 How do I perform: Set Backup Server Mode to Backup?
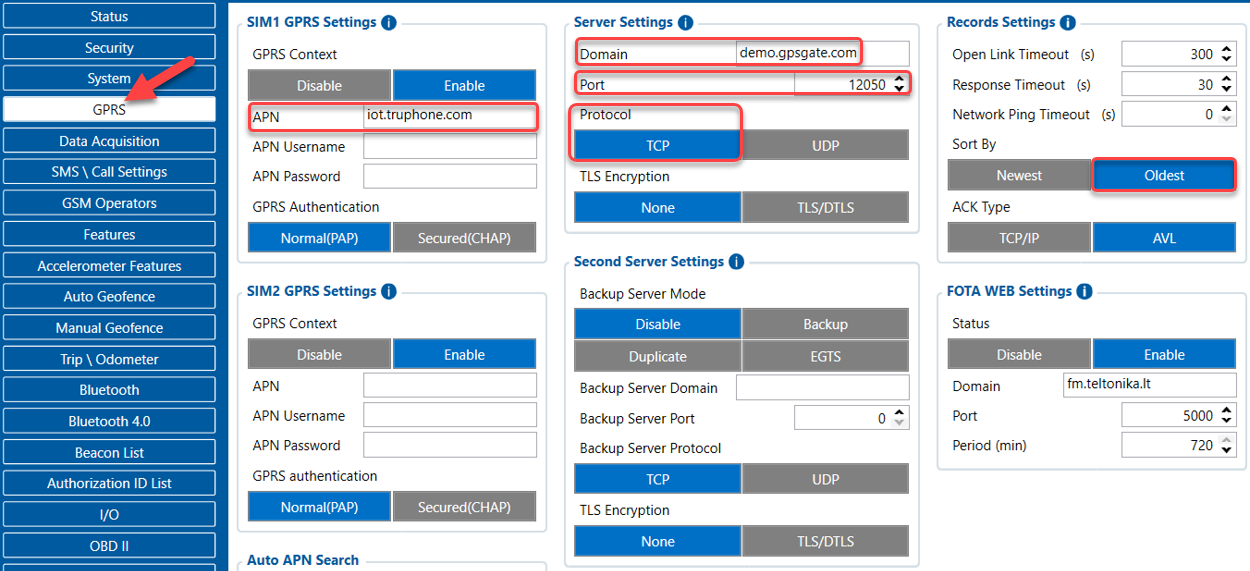(x=825, y=324)
